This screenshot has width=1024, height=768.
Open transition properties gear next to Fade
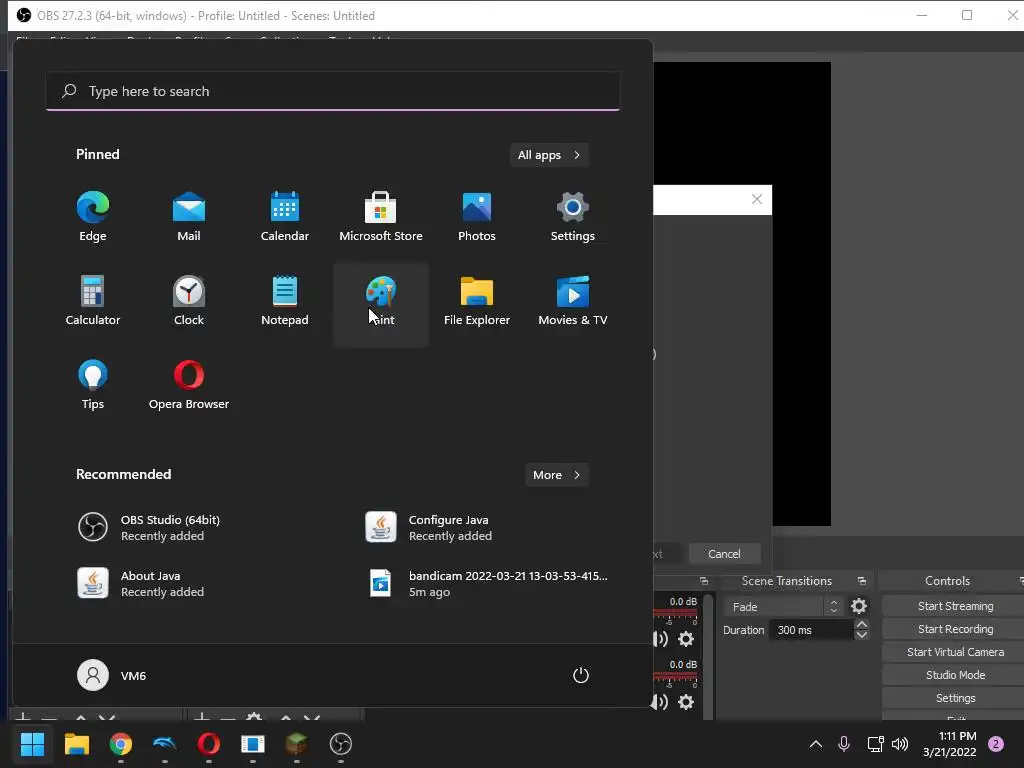859,607
